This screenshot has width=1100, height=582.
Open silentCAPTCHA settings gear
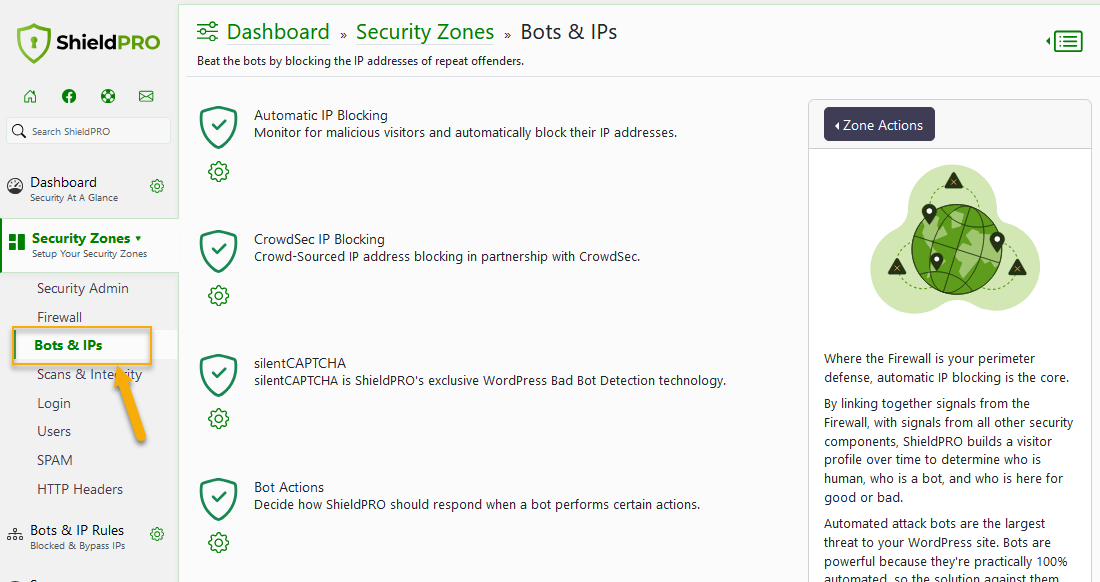[x=218, y=419]
